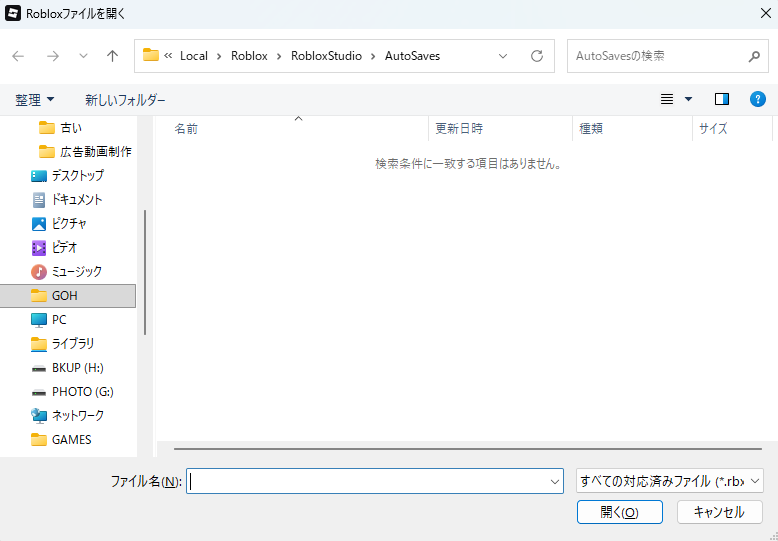
Task: Click the file list horizontal scrollbar
Action: pos(468,449)
